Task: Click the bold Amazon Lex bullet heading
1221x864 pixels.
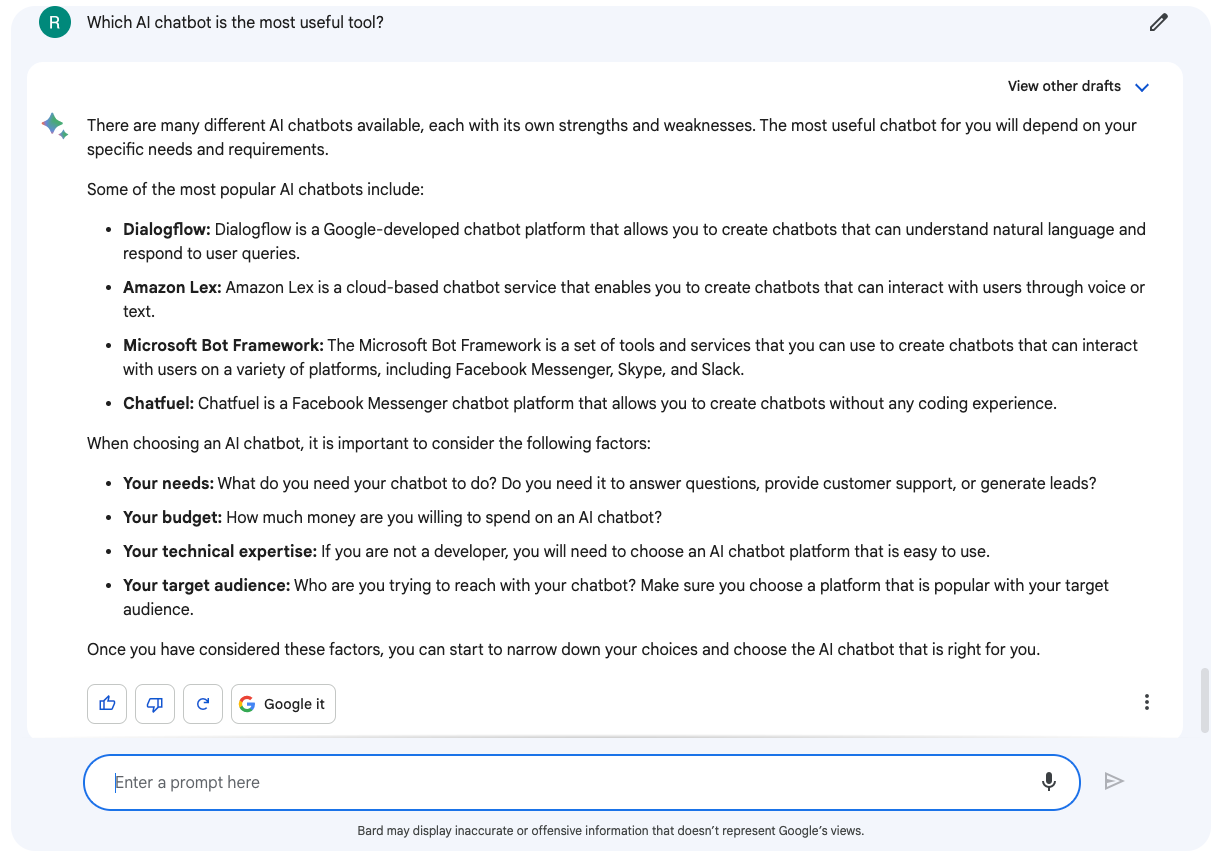Action: [172, 287]
